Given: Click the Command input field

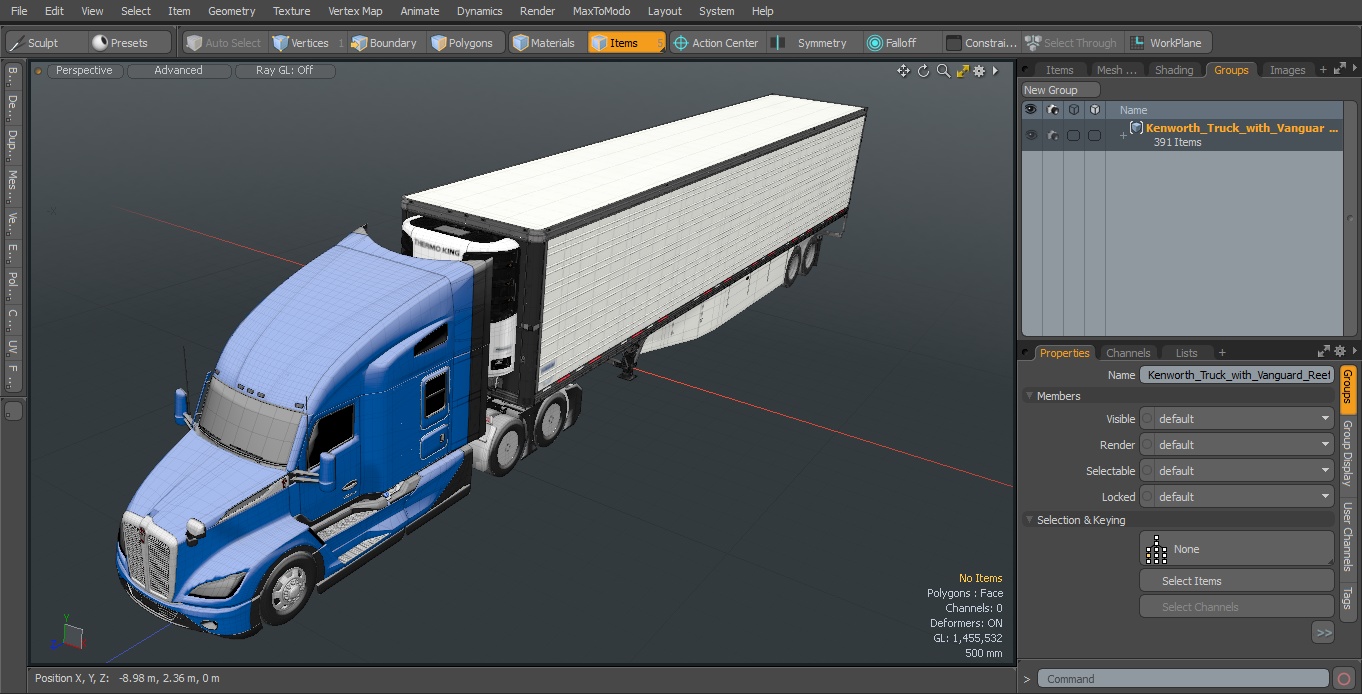Looking at the screenshot, I should coord(1183,679).
